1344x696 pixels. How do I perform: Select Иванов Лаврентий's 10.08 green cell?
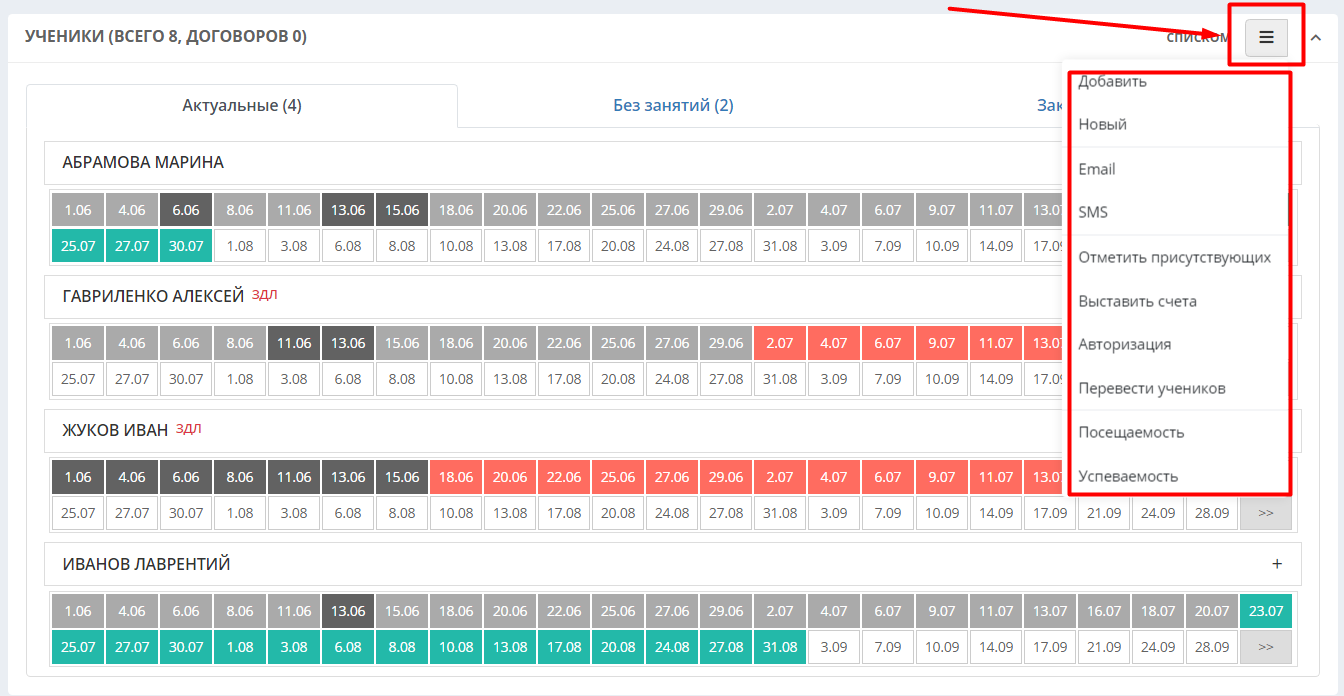(x=456, y=647)
